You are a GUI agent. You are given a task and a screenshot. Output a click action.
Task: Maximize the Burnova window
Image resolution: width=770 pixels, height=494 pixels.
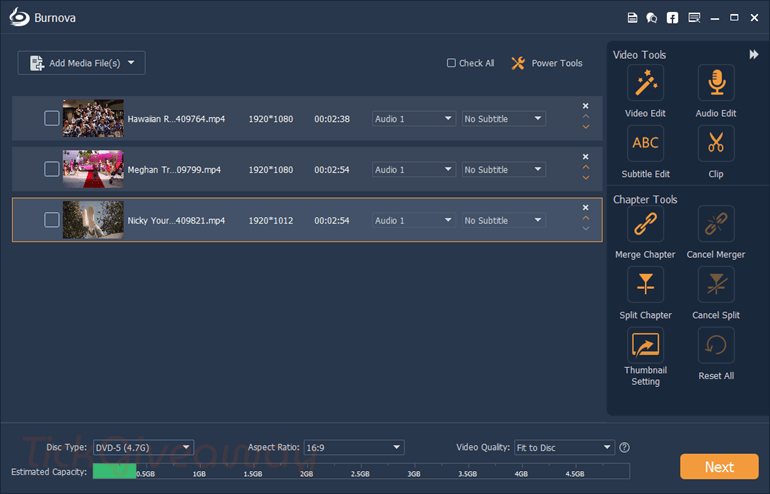click(734, 18)
